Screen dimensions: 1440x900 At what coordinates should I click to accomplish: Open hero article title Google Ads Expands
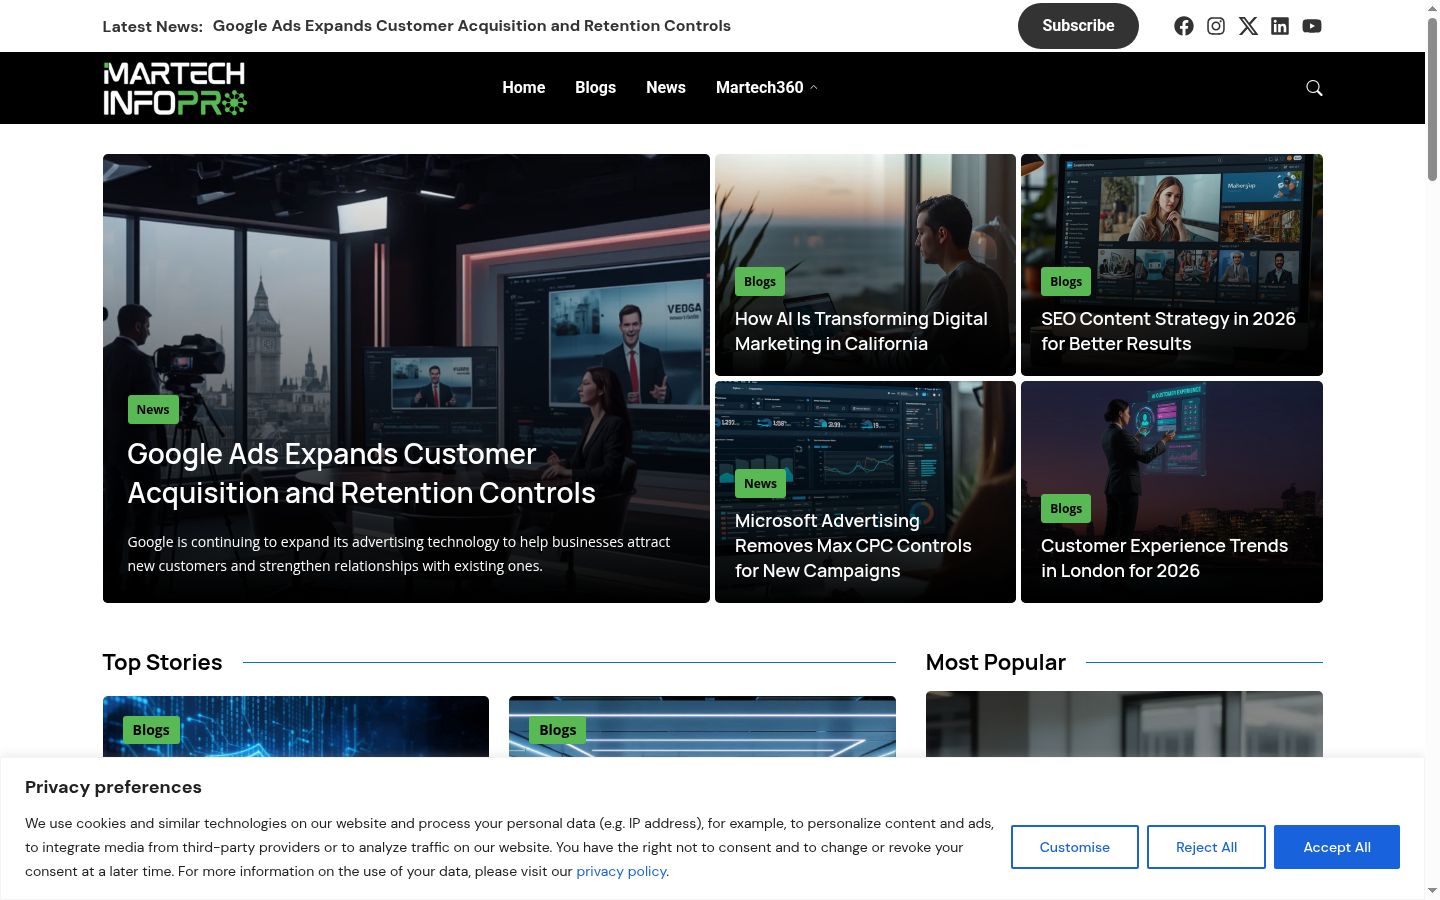tap(361, 473)
